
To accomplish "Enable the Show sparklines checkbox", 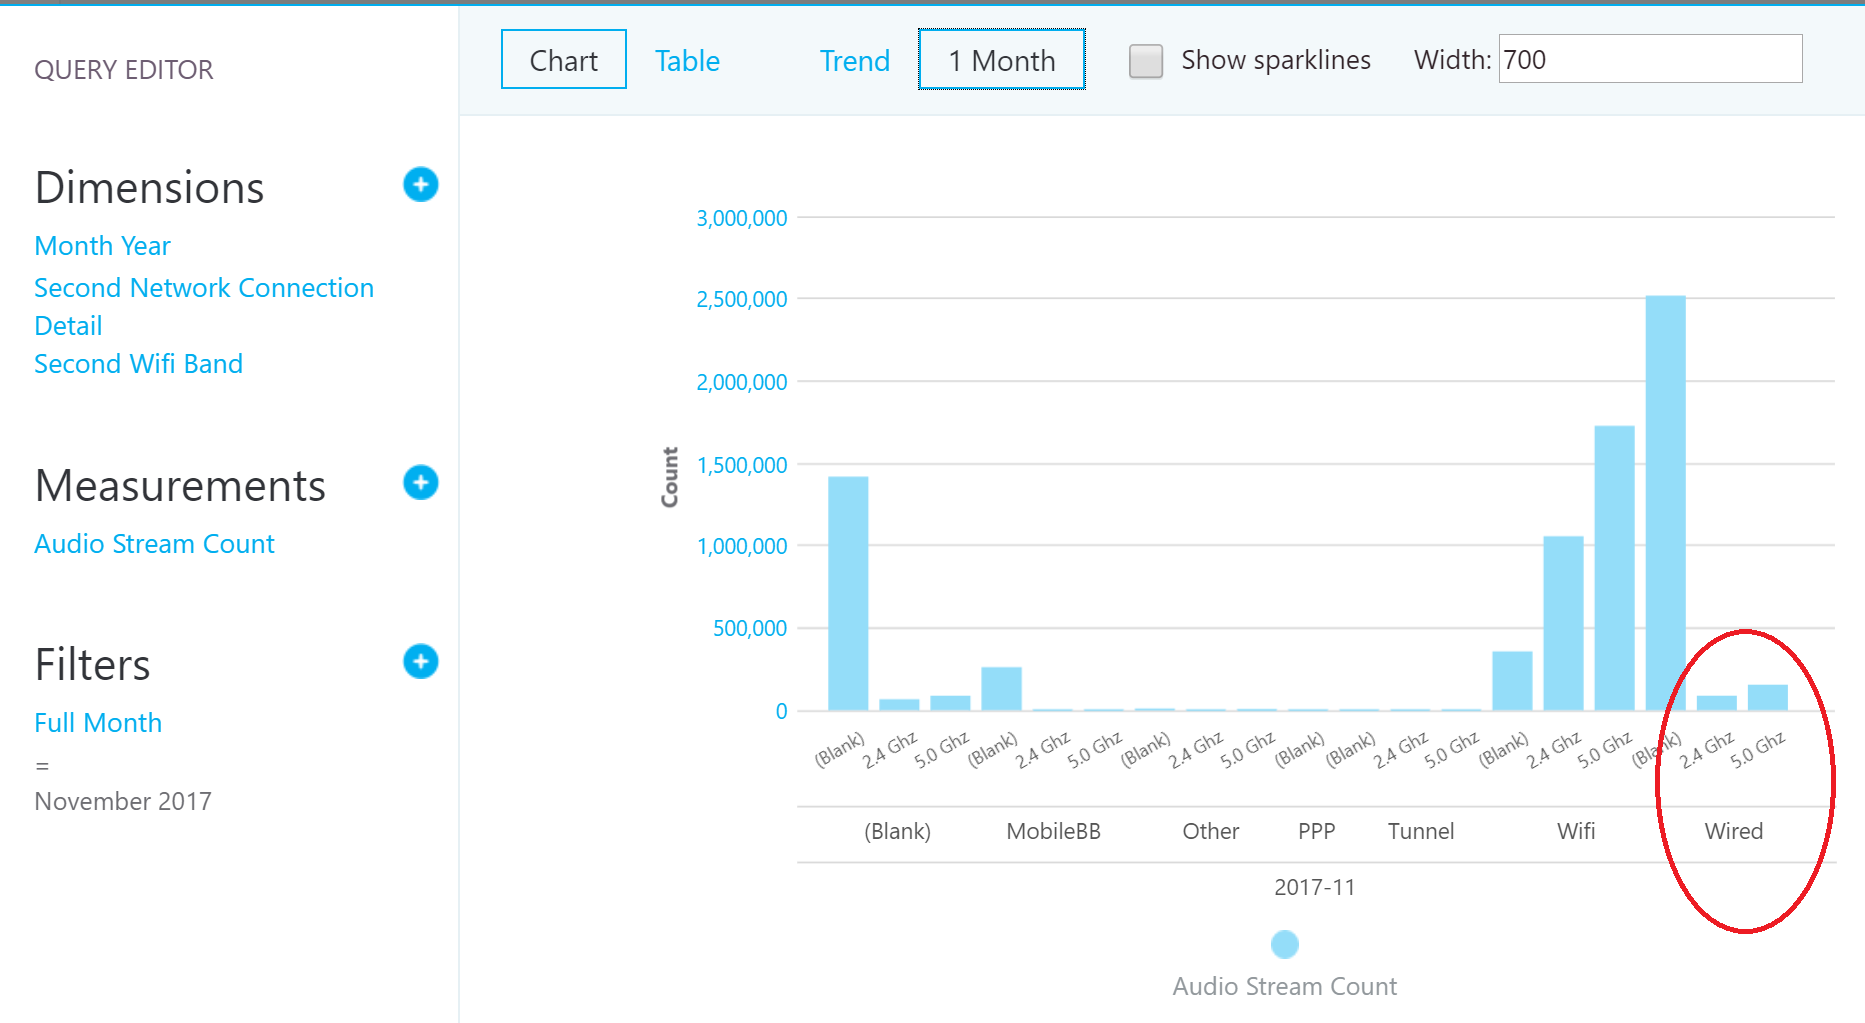I will pyautogui.click(x=1146, y=61).
